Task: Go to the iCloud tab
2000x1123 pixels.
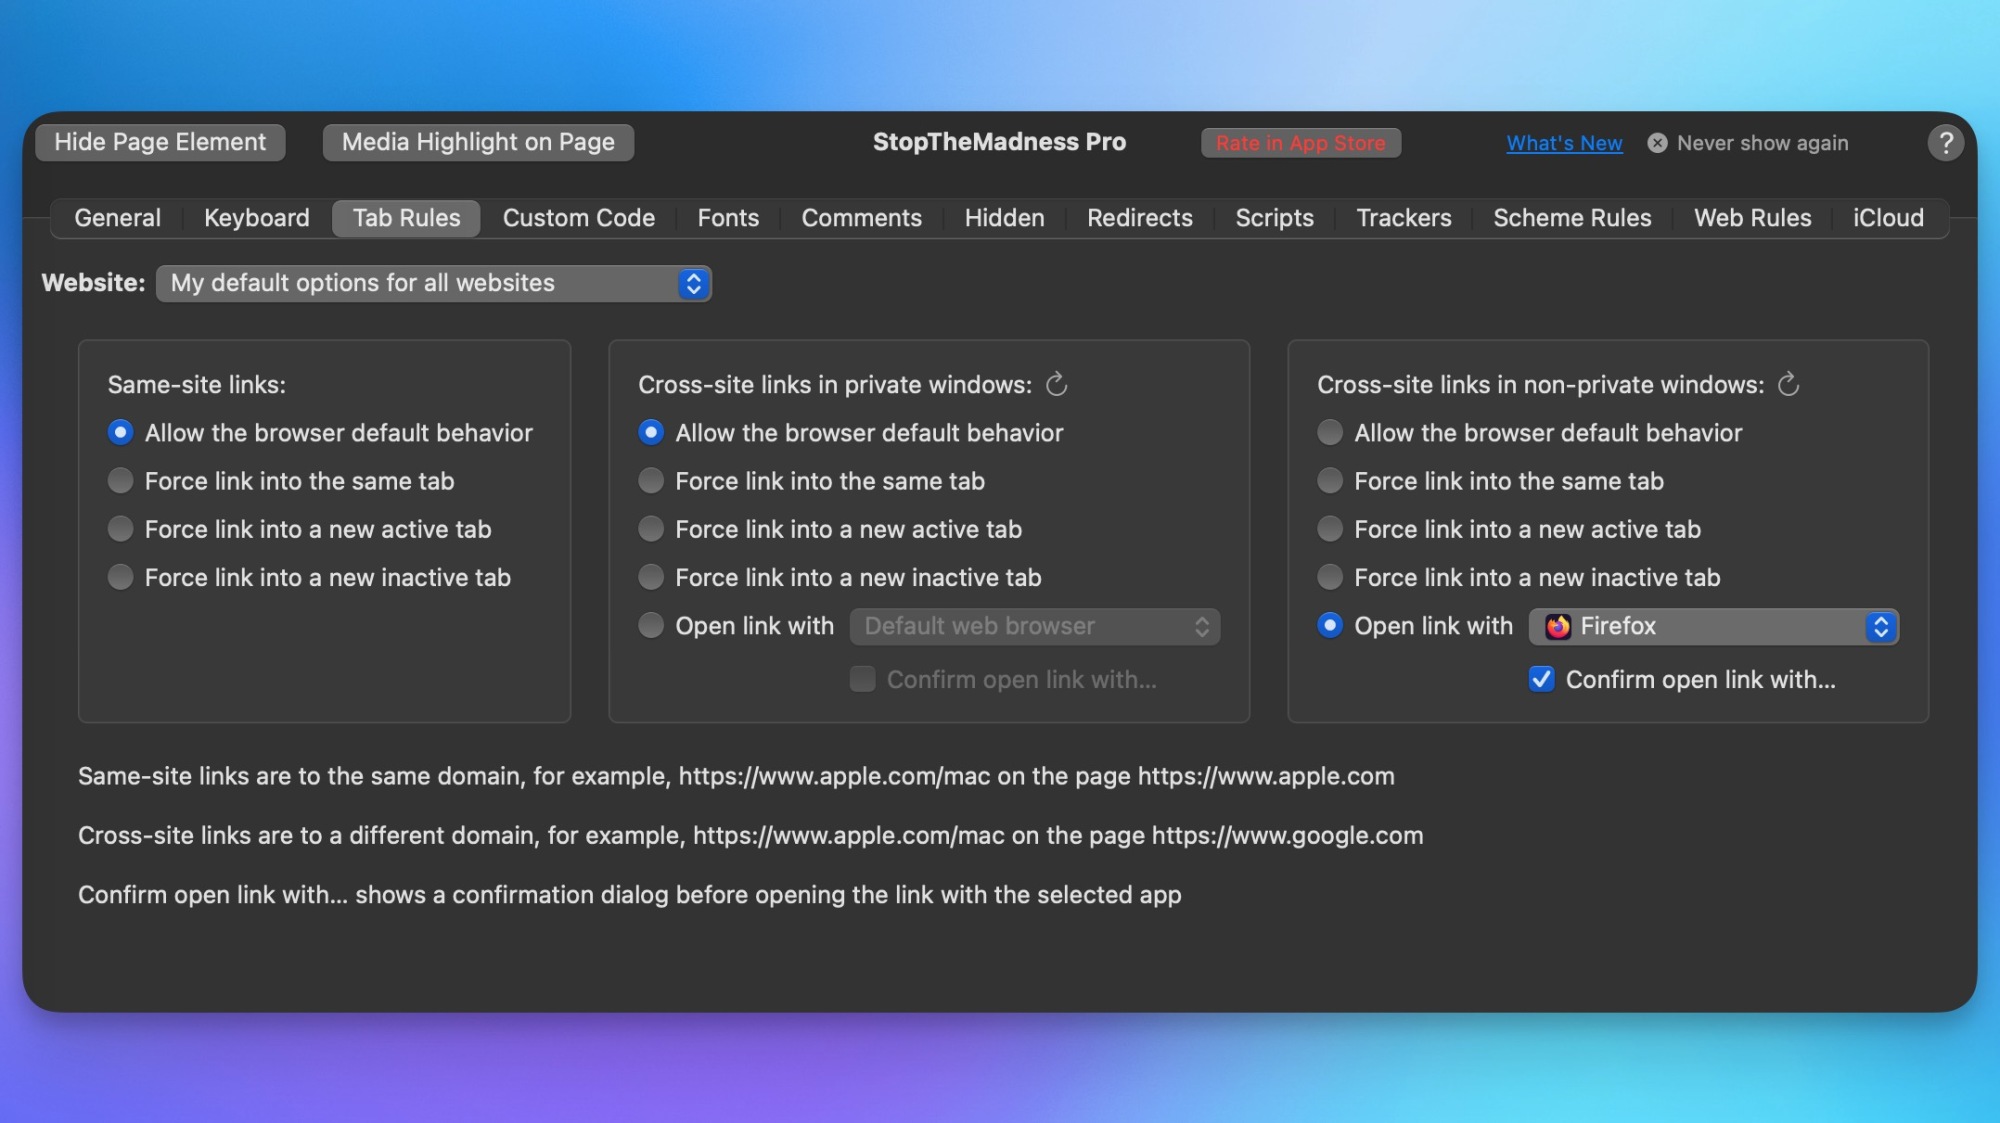Action: pos(1888,218)
